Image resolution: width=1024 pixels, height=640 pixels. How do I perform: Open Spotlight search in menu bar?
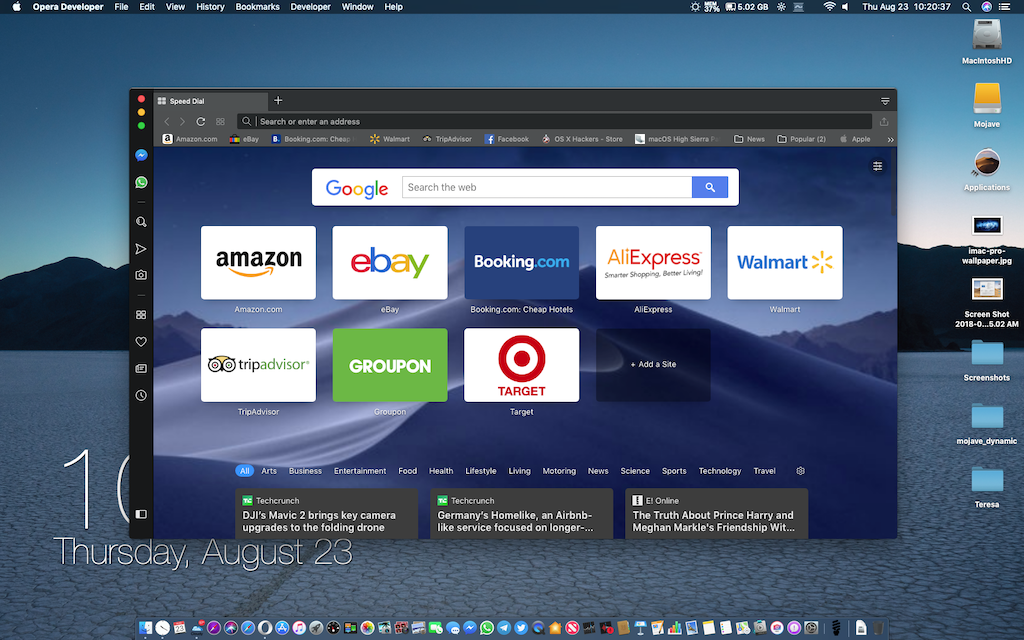967,7
